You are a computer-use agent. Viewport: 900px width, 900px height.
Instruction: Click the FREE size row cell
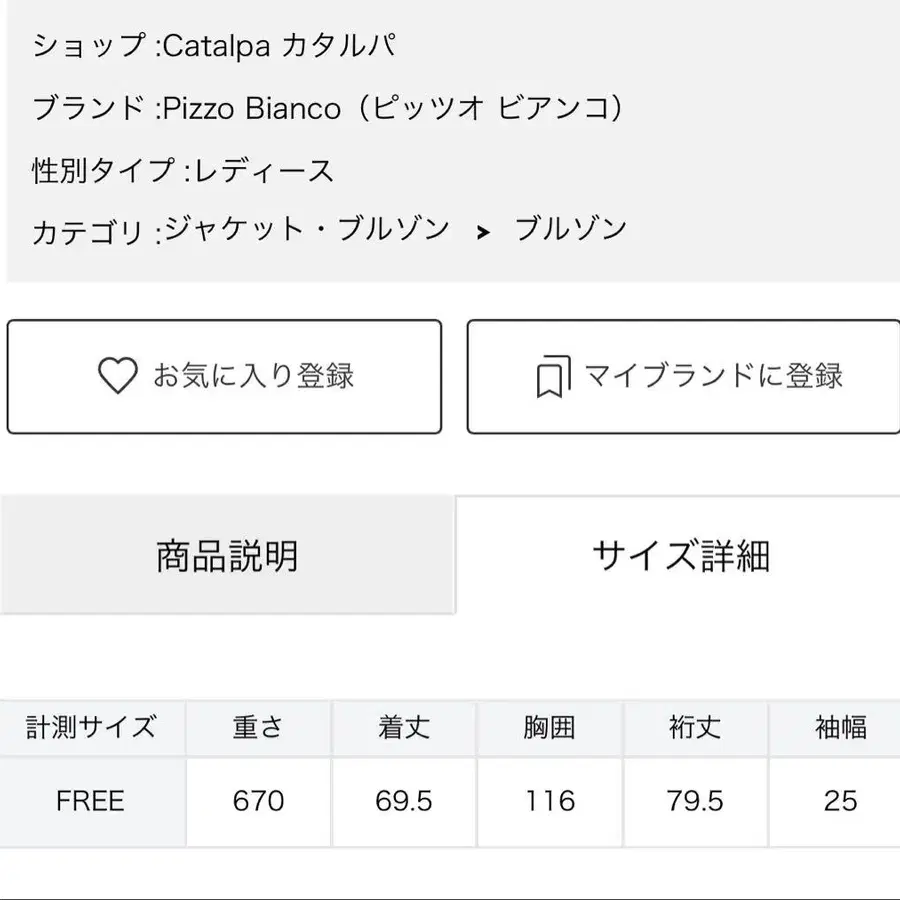pos(91,801)
